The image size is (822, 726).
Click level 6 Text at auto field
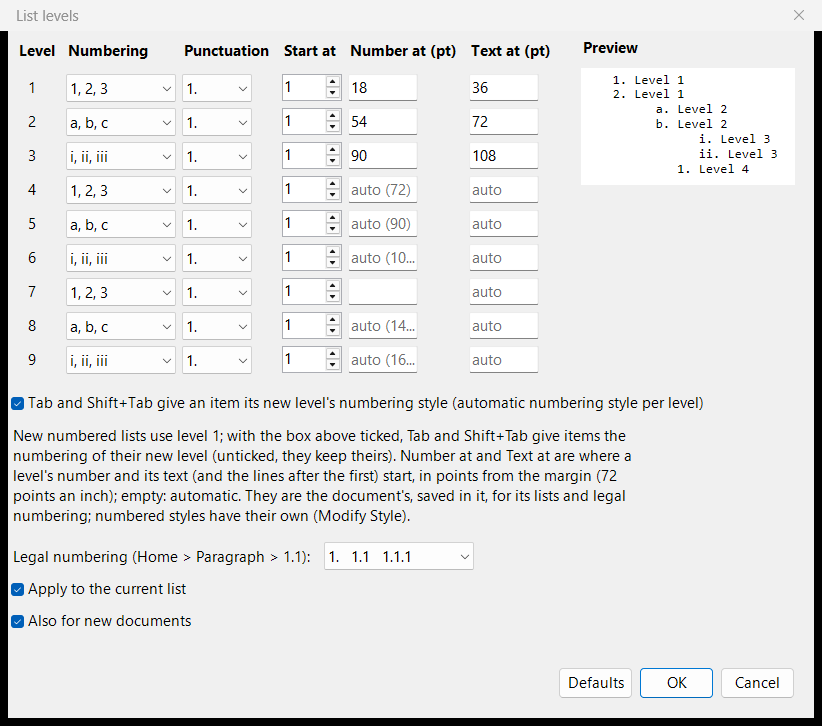[504, 258]
